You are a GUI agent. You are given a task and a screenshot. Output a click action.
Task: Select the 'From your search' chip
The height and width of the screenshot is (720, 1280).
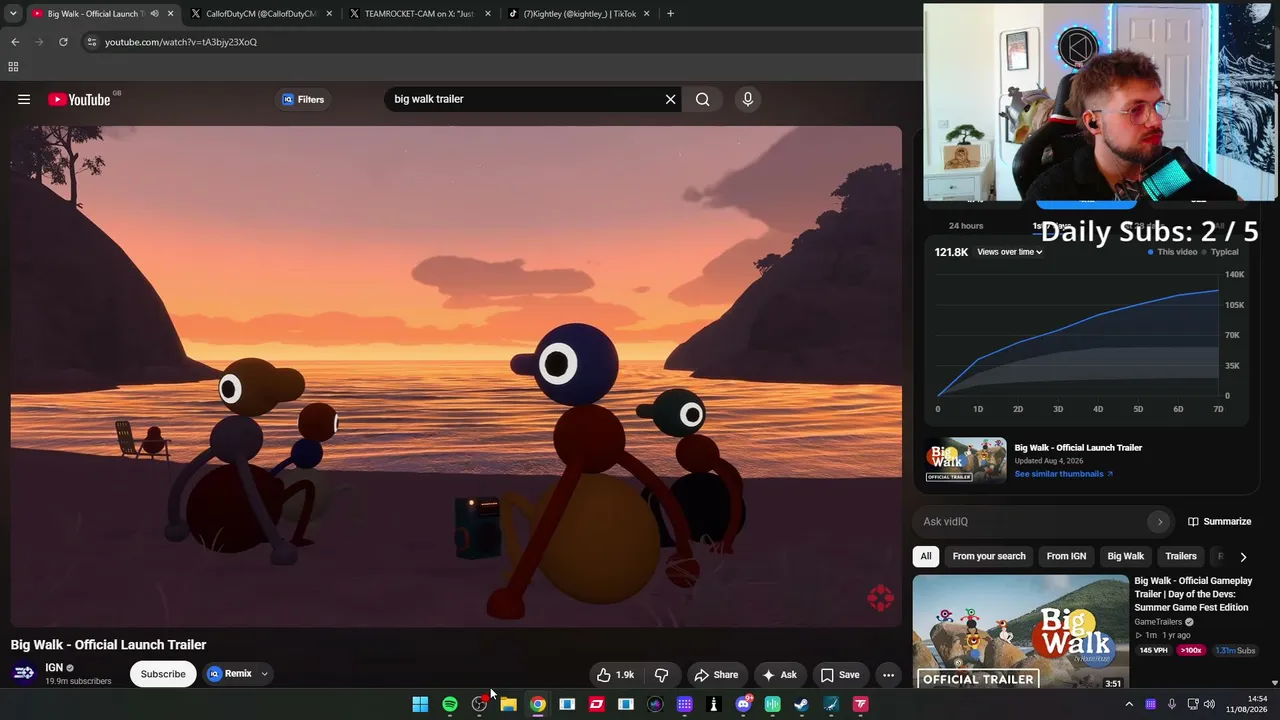pos(989,556)
